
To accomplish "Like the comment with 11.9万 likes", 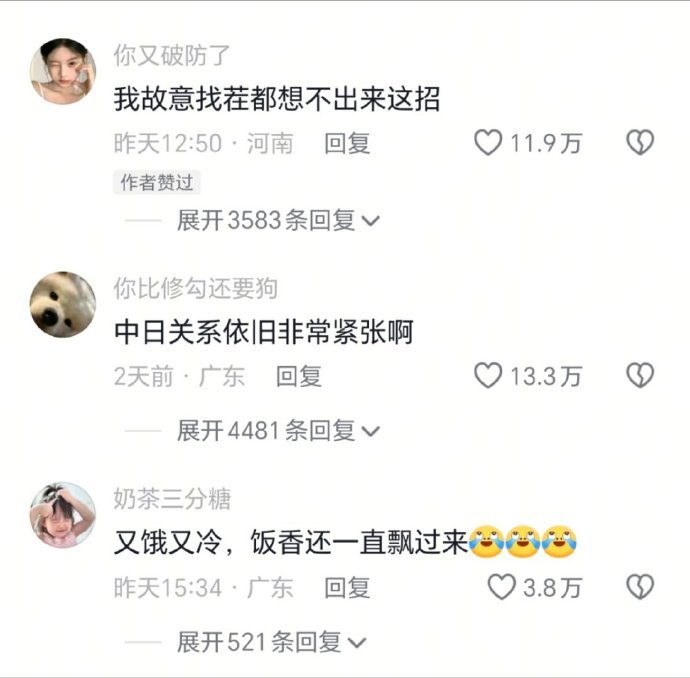I will coord(488,143).
